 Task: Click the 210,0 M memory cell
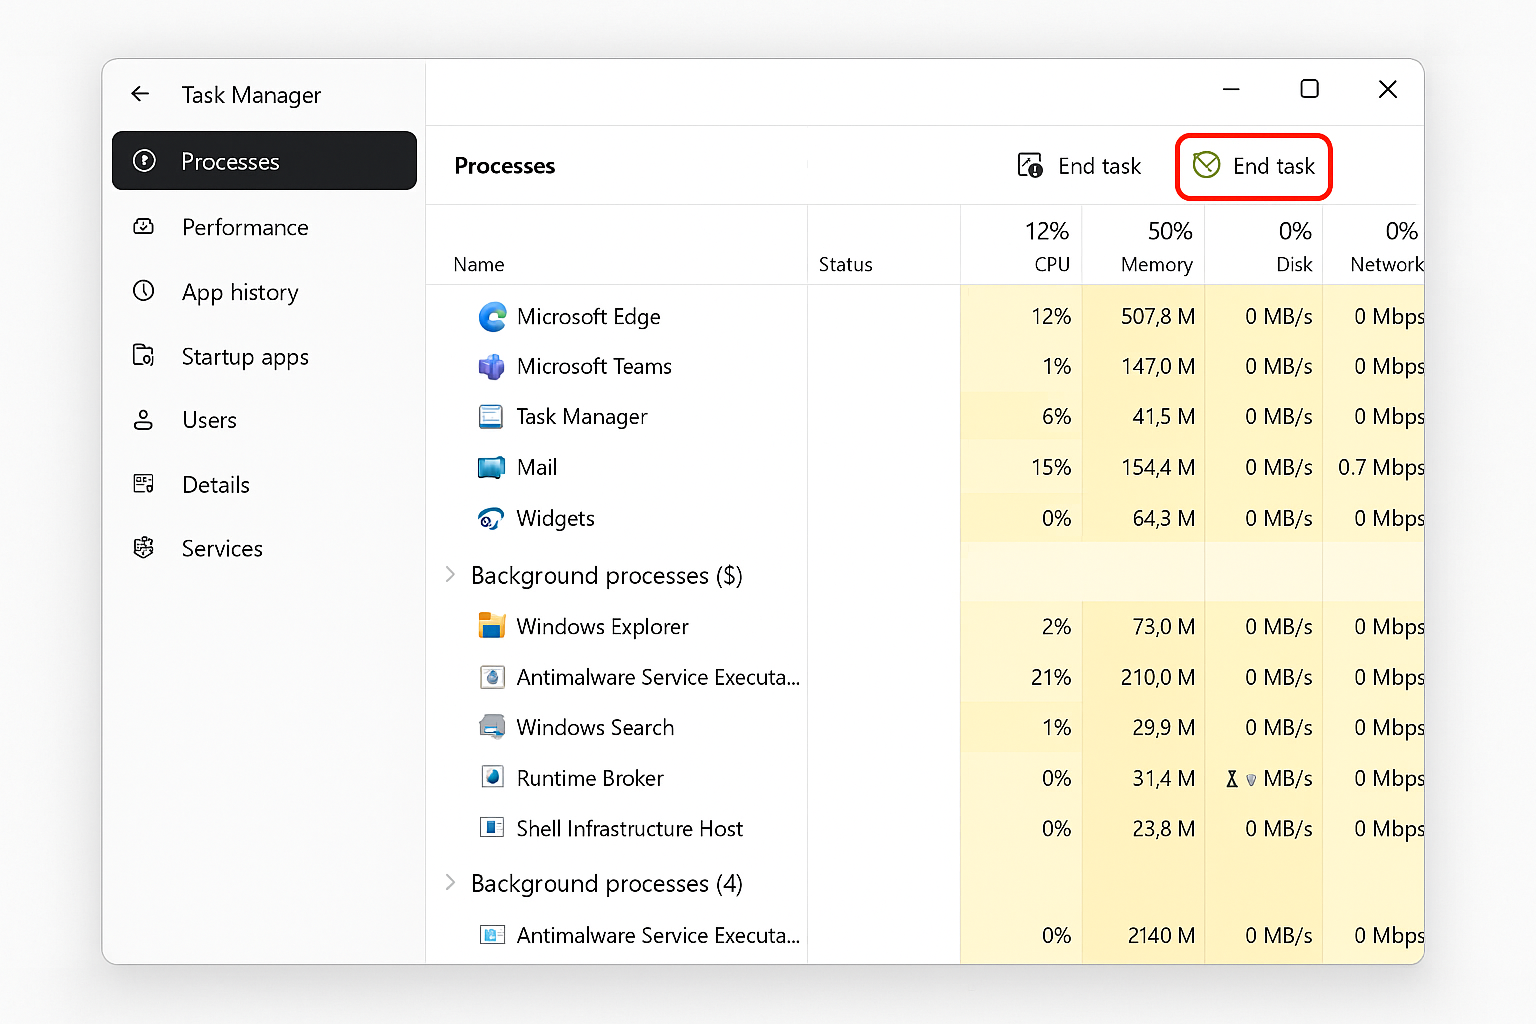(x=1158, y=678)
